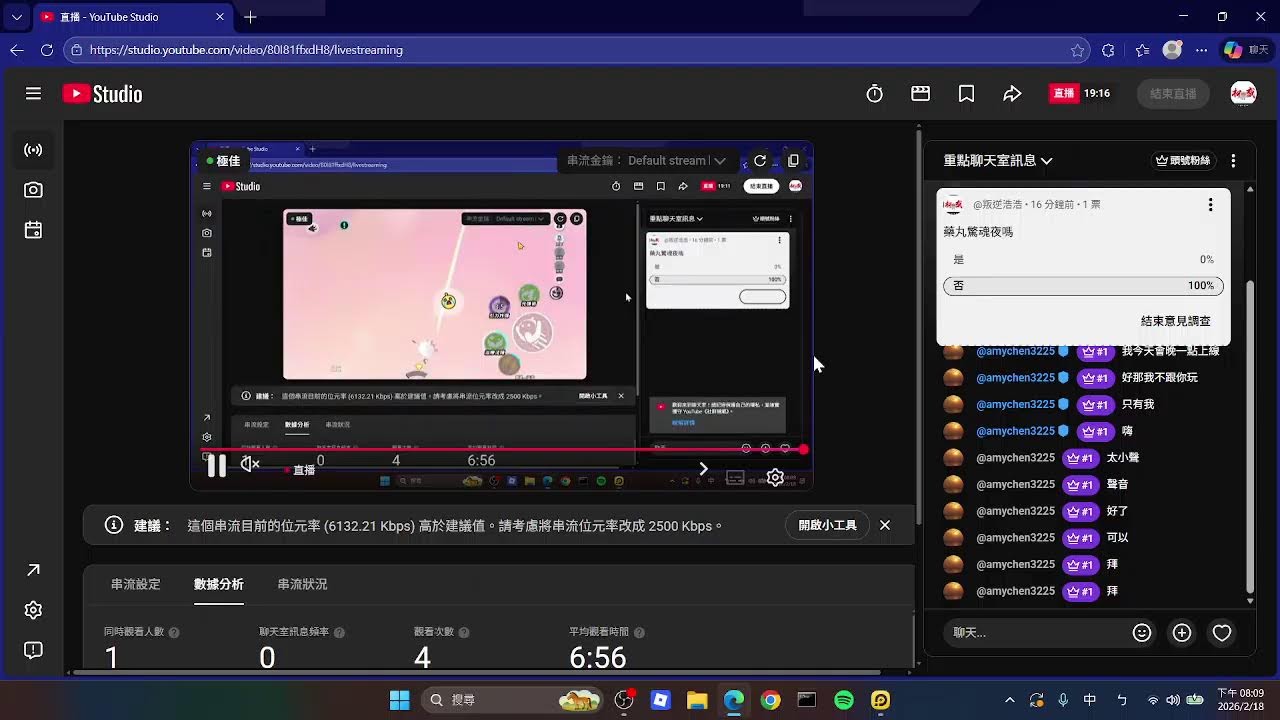Click the 結束直播 end stream button
The image size is (1280, 720).
tap(1173, 93)
